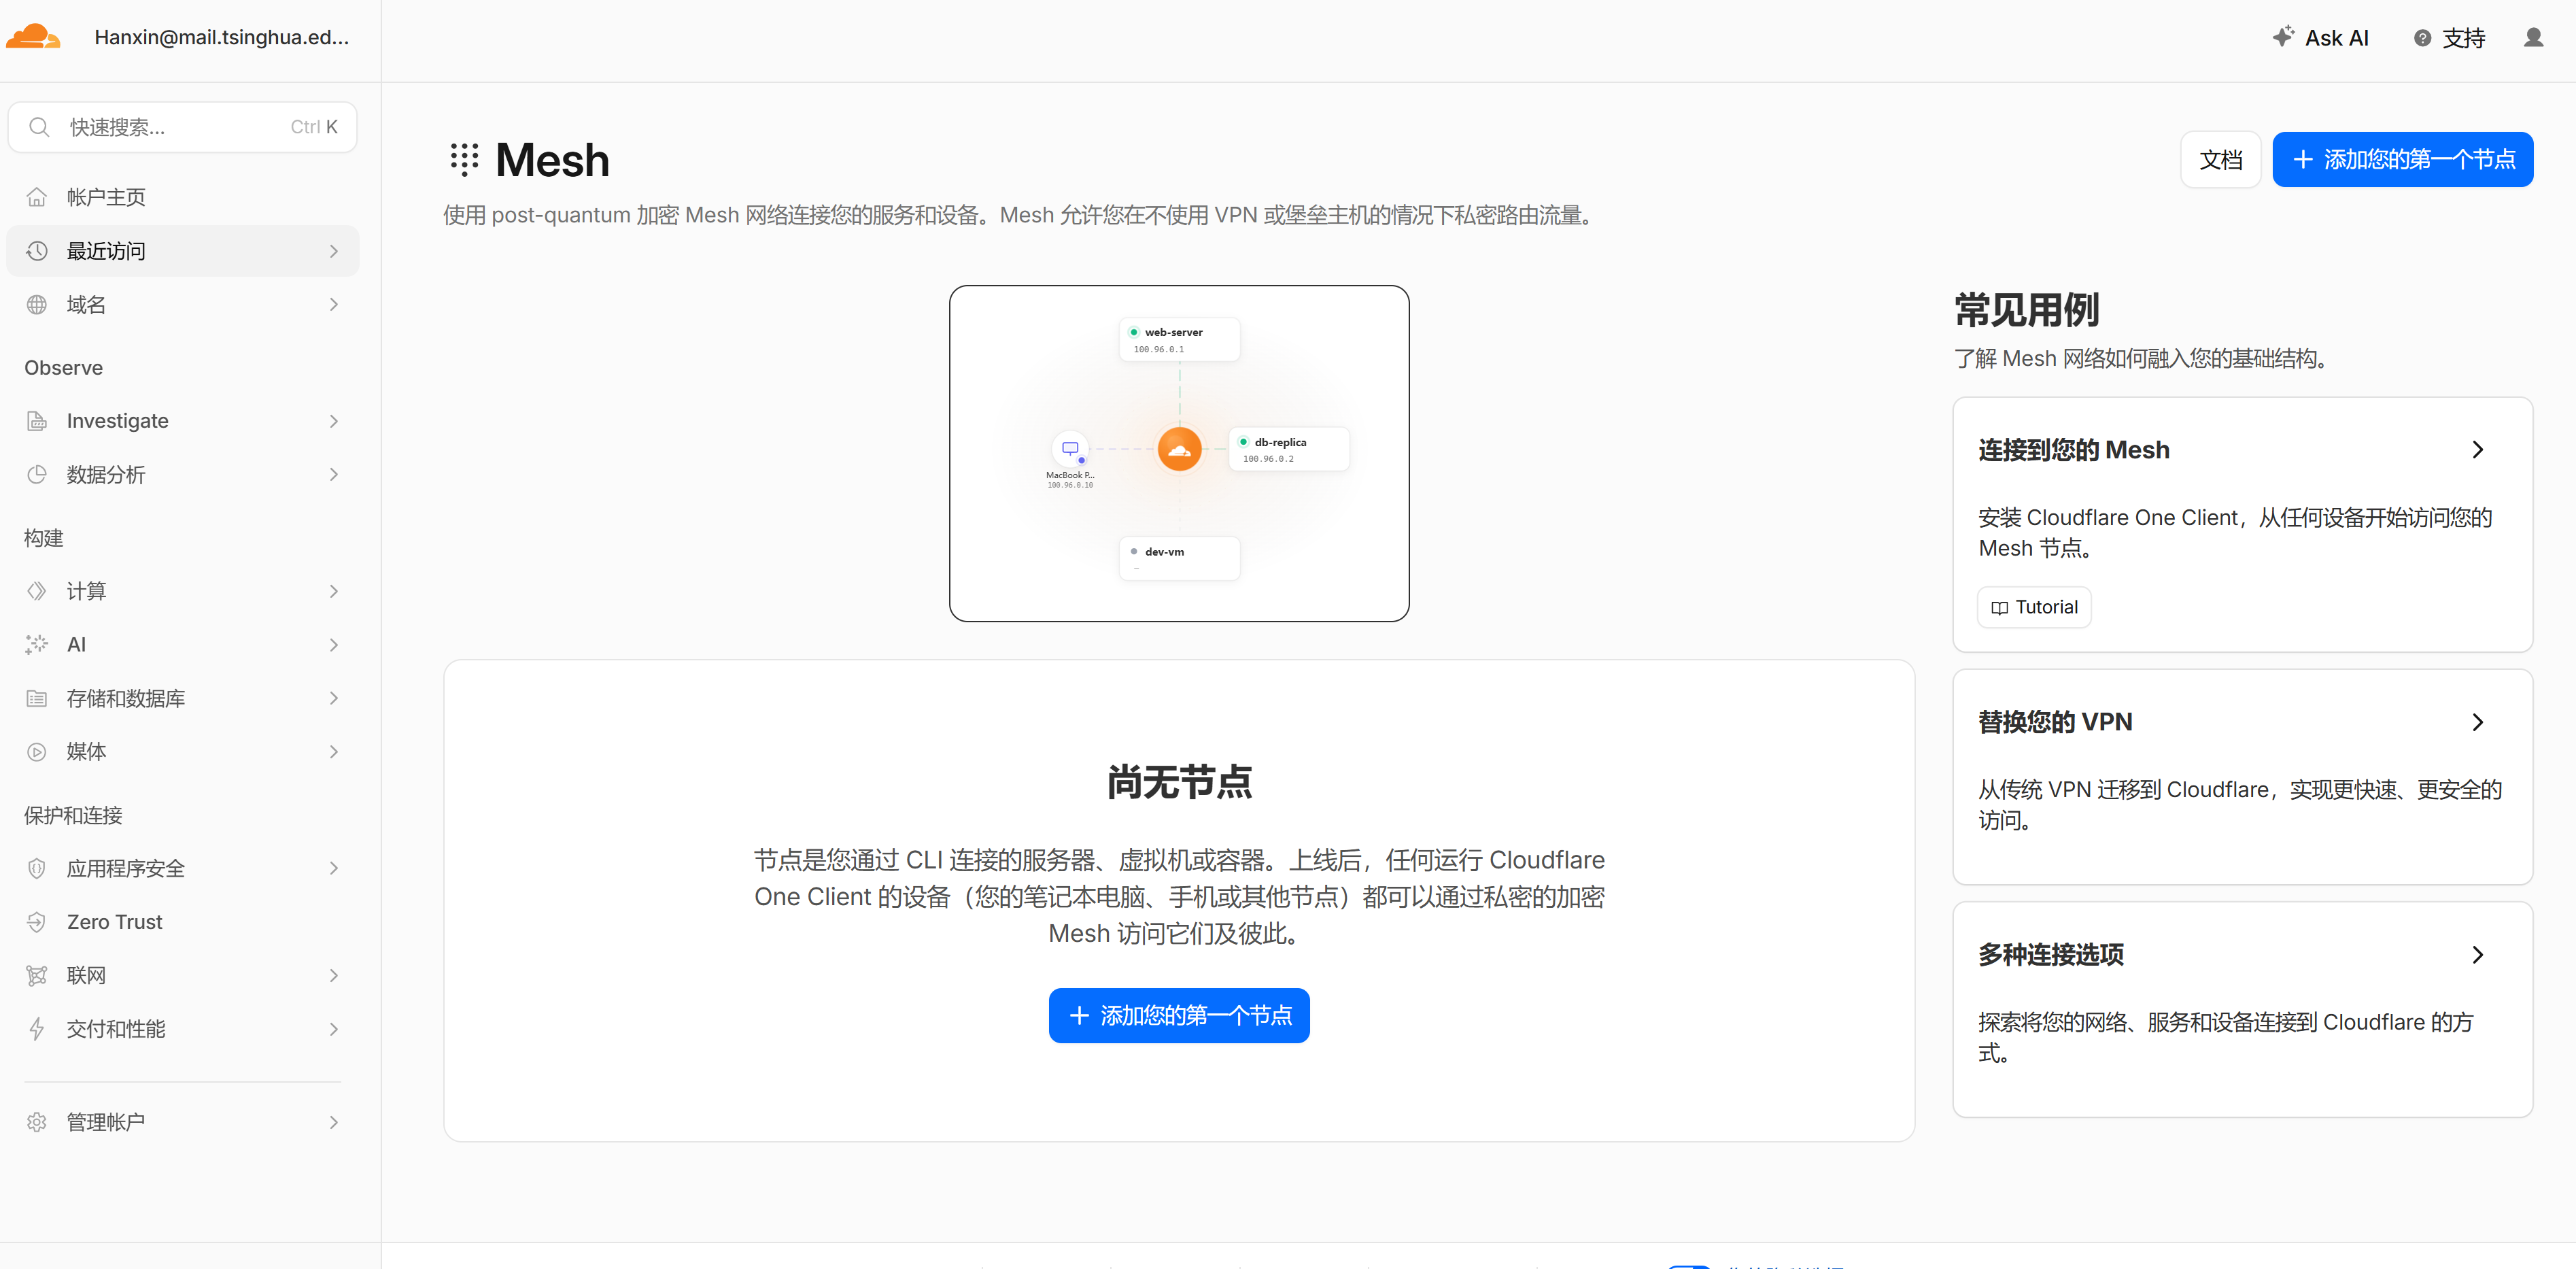Expand the 域名 chevron
2576x1269 pixels.
coord(334,305)
